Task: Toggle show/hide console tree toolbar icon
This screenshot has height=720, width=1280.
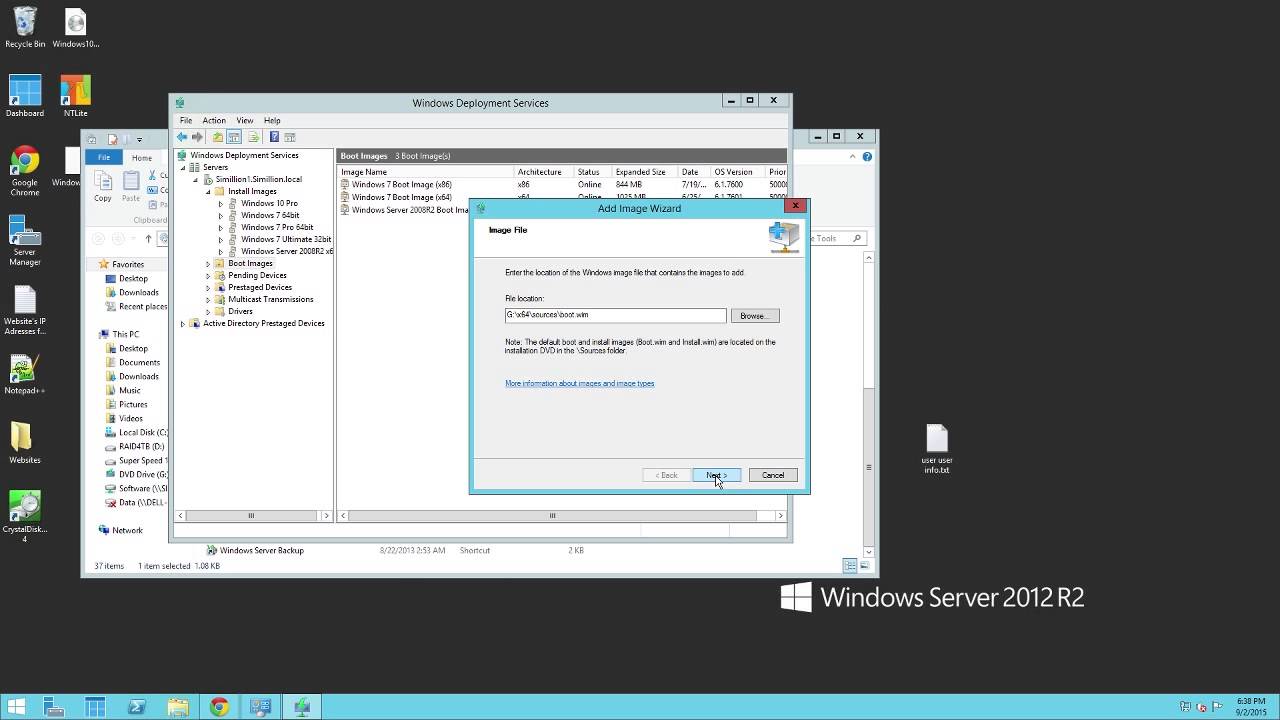Action: [233, 137]
